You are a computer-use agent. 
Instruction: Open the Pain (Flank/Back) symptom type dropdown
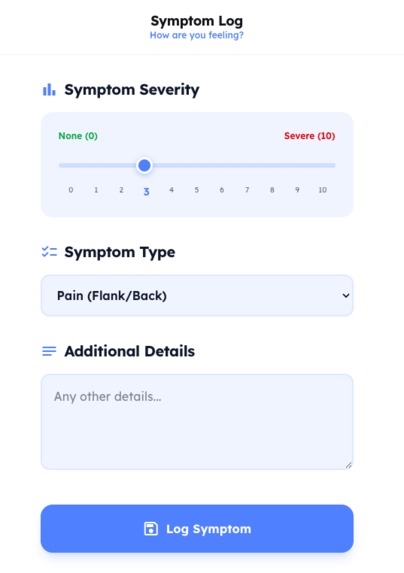click(197, 296)
